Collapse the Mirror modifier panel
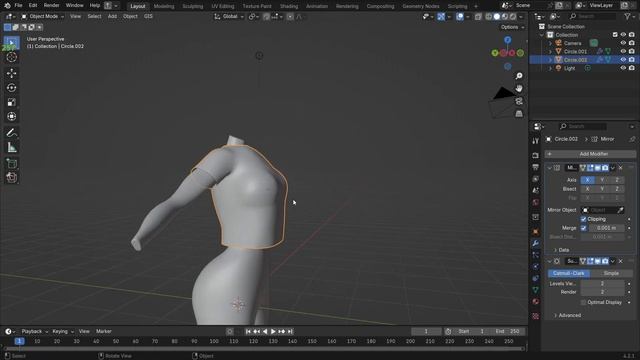 click(x=549, y=168)
